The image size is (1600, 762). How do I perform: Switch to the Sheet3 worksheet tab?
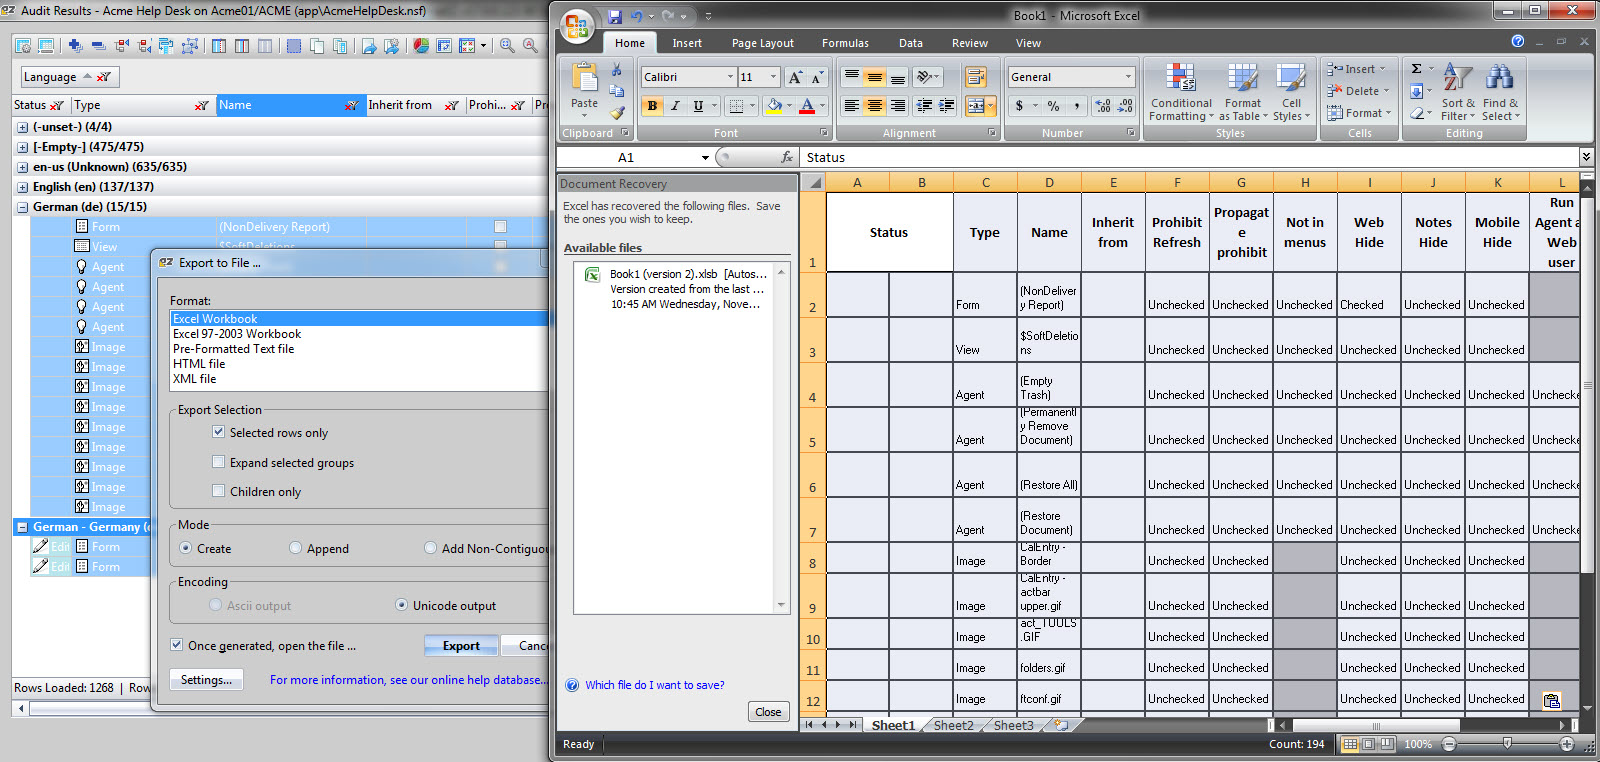click(1013, 725)
